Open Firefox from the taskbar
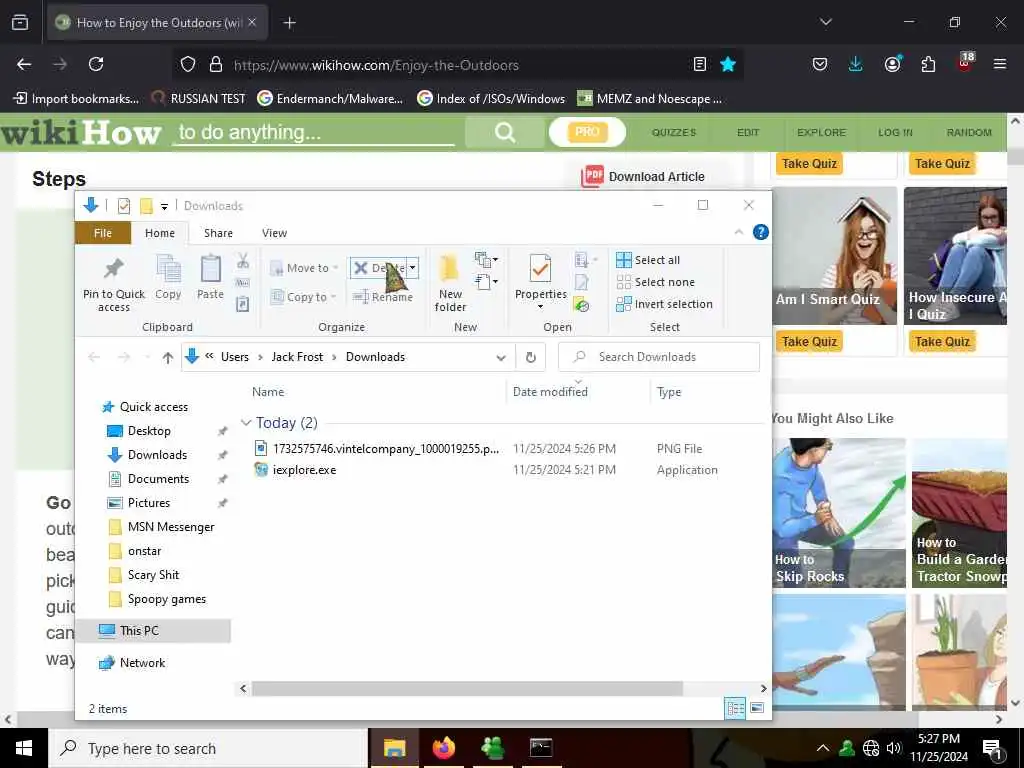The image size is (1024, 768). tap(443, 748)
